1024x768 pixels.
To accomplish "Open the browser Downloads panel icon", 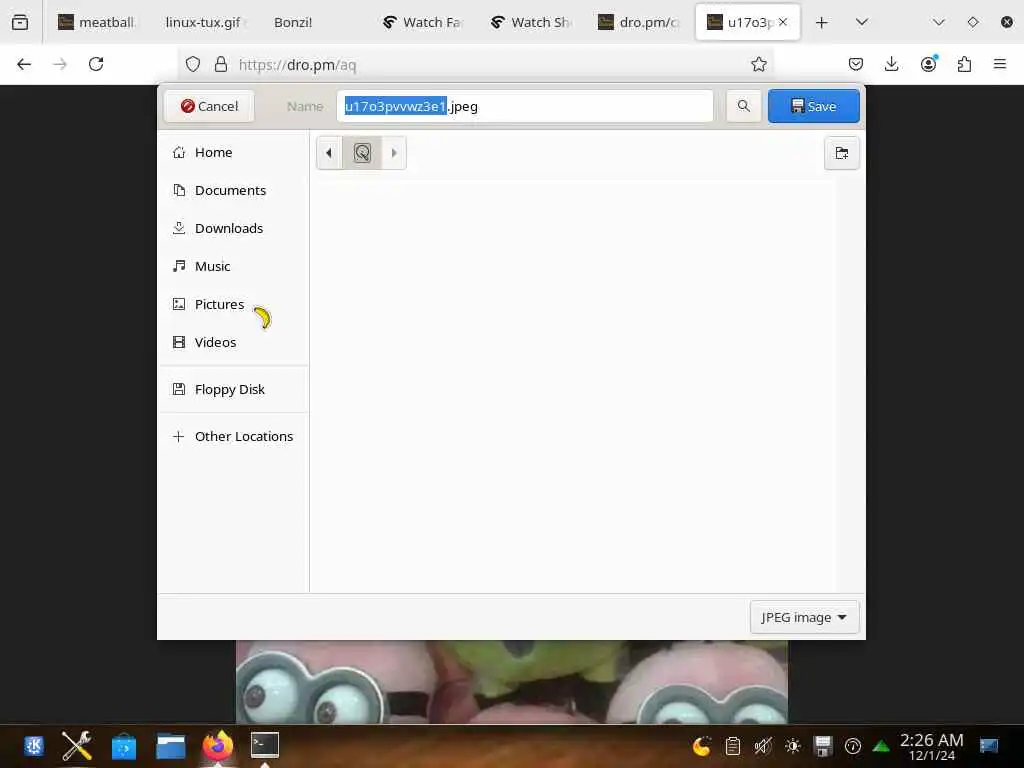I will pyautogui.click(x=891, y=64).
